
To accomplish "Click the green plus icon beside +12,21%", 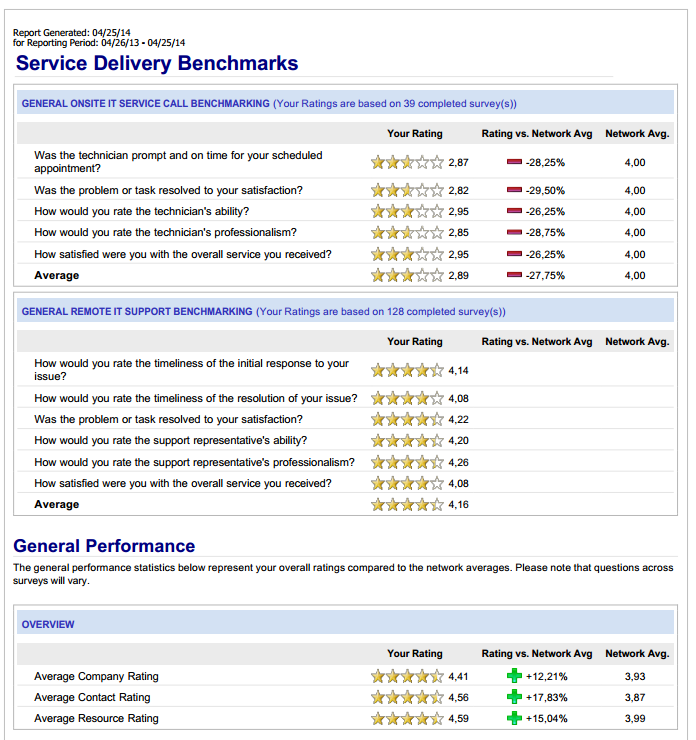I will click(x=514, y=676).
